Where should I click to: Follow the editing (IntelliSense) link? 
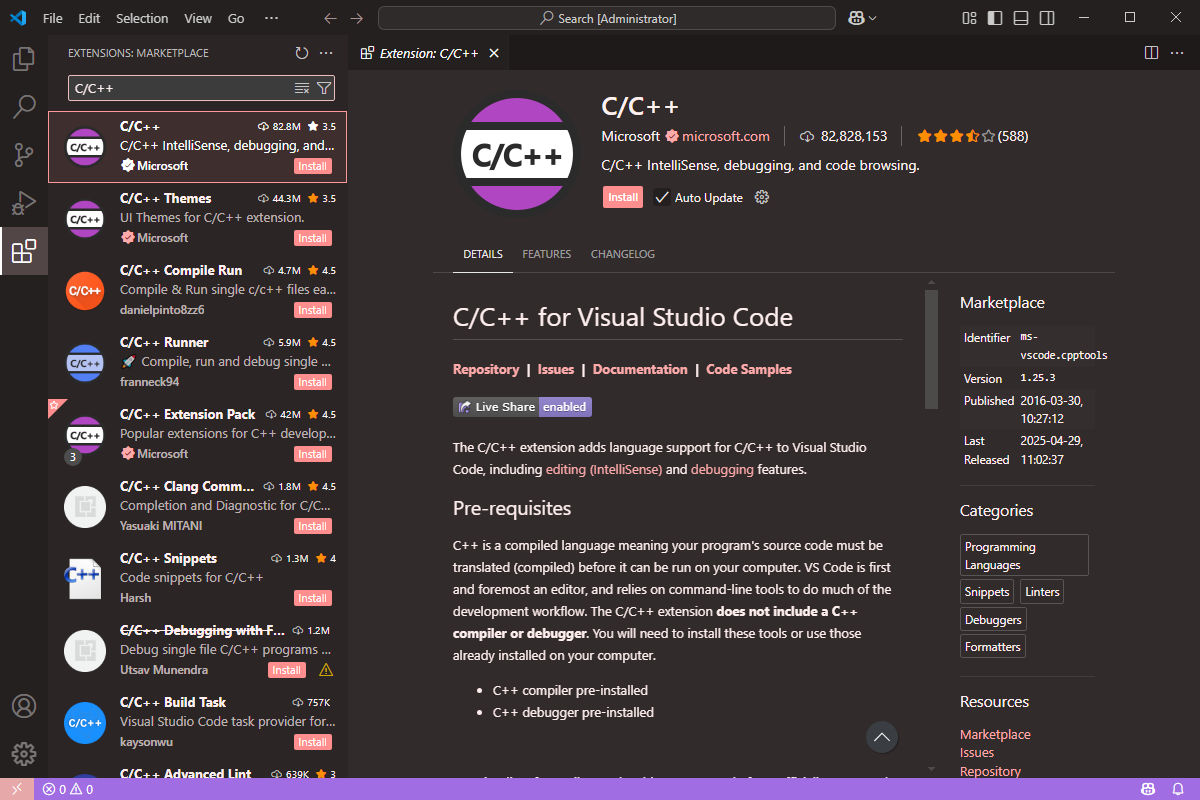[604, 469]
